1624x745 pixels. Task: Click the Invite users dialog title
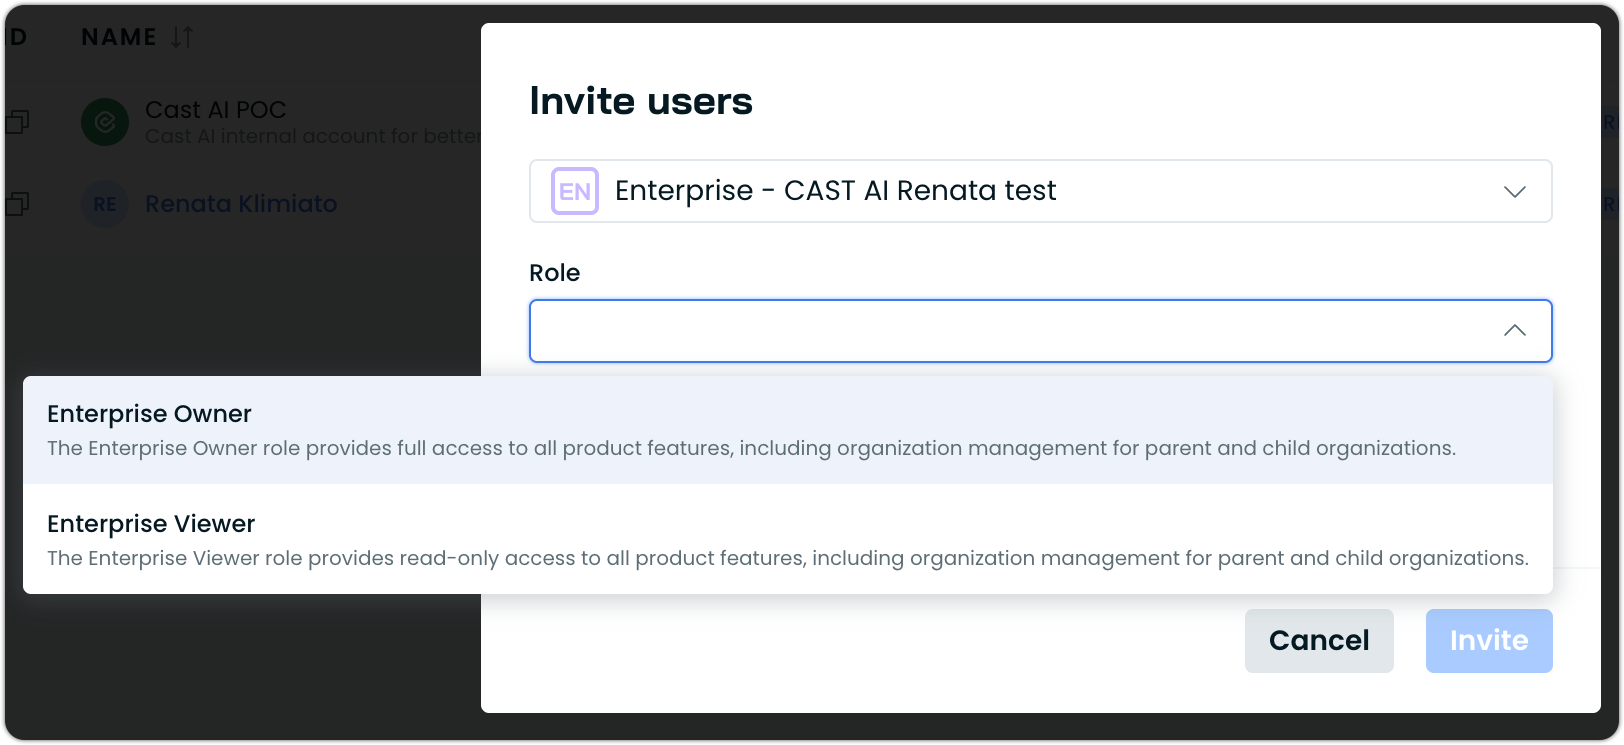click(x=641, y=101)
